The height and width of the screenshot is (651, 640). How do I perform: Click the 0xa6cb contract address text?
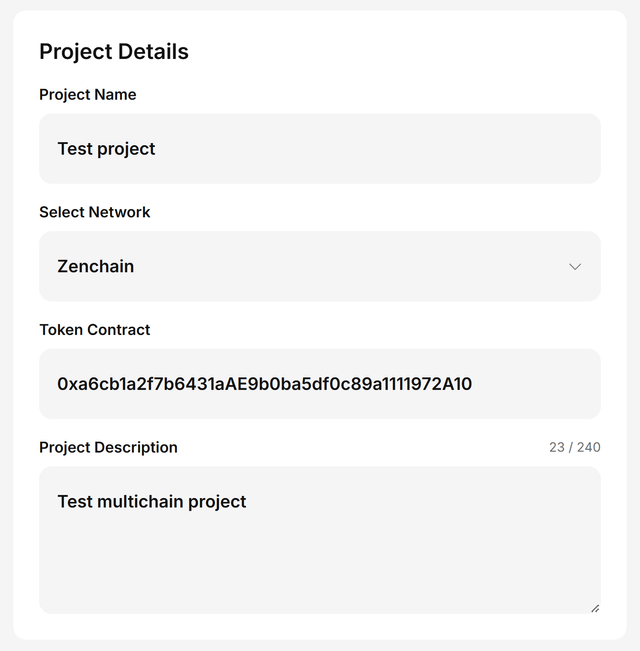point(264,384)
